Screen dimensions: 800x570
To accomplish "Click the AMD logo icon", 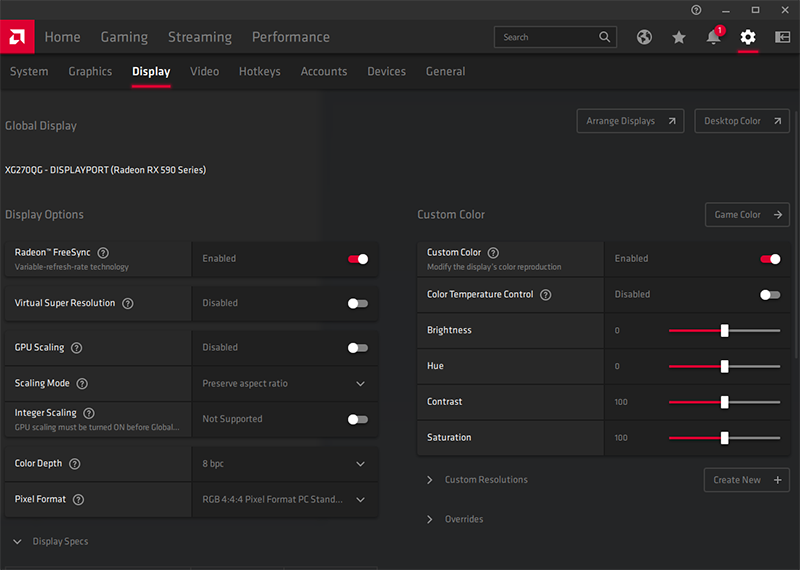I will pyautogui.click(x=17, y=37).
